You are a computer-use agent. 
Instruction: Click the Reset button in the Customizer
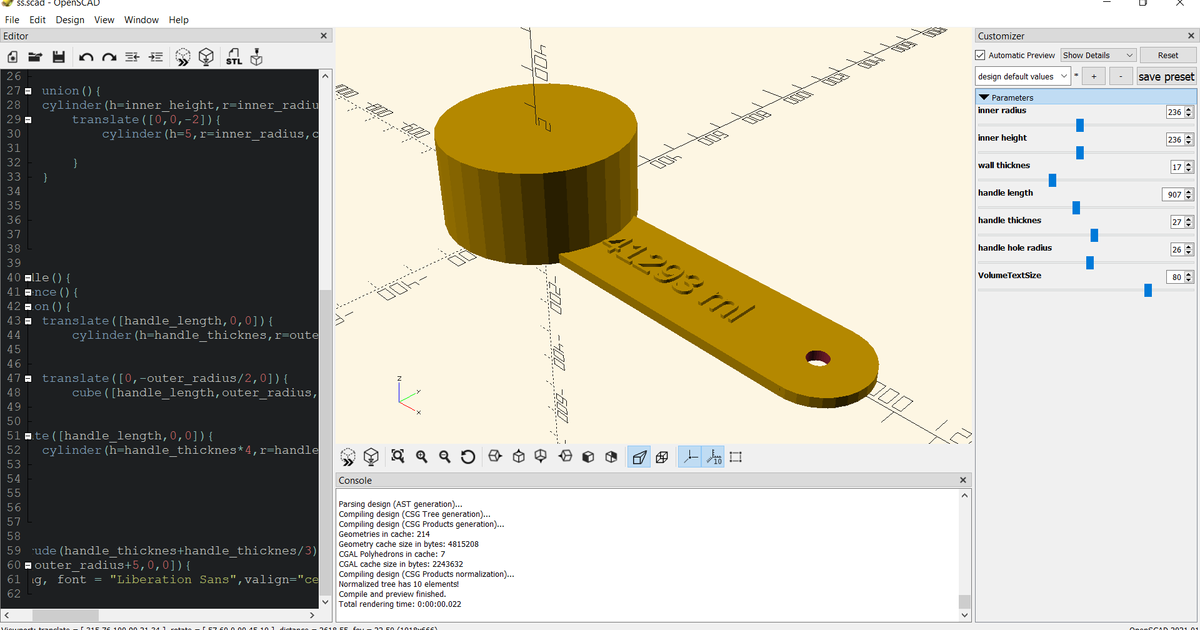(1168, 55)
